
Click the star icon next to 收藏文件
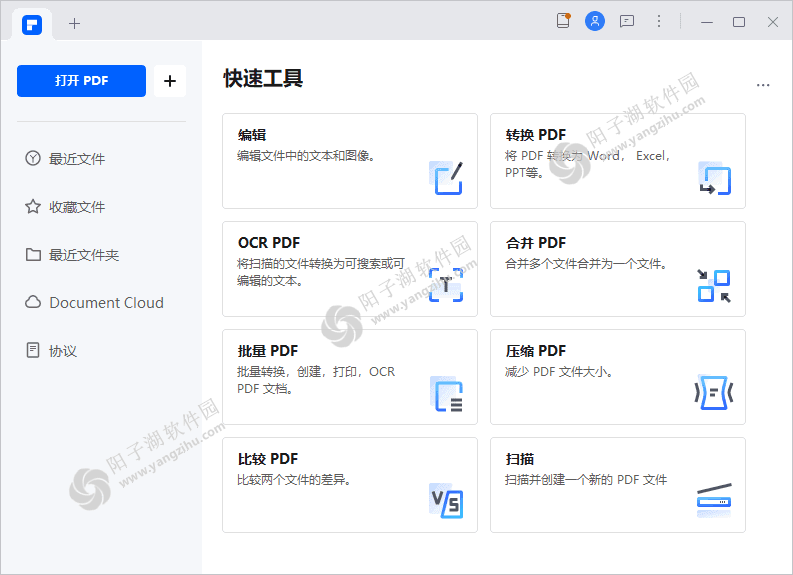click(33, 206)
